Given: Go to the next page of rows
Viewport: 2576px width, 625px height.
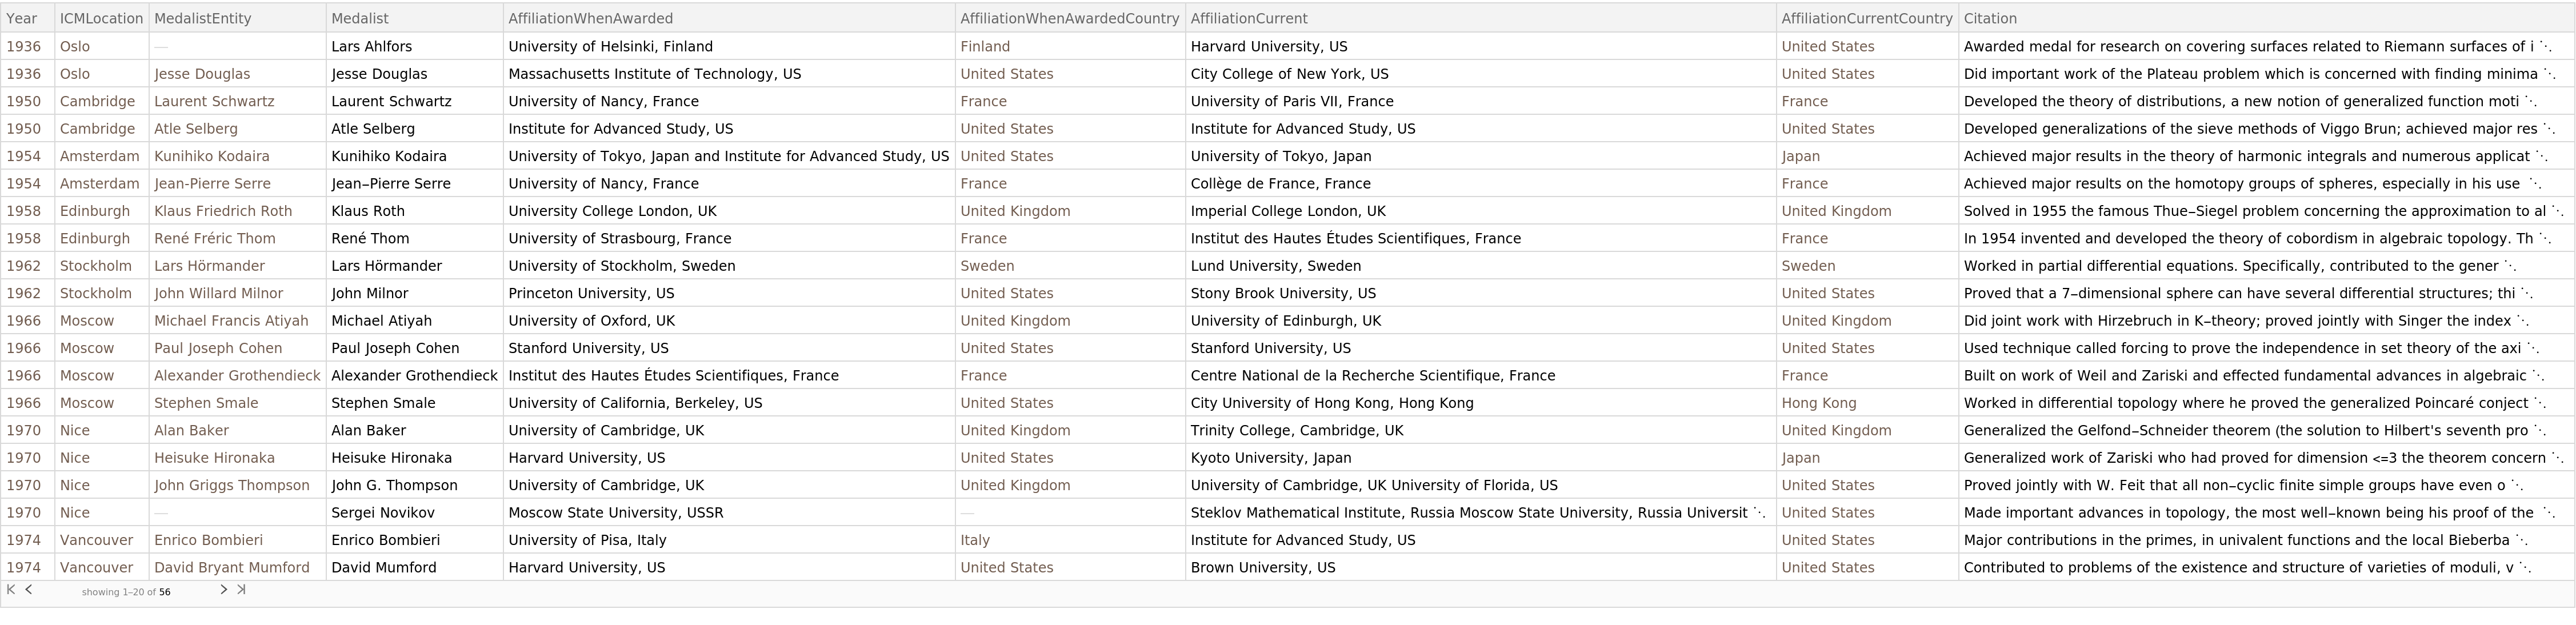Looking at the screenshot, I should [223, 590].
